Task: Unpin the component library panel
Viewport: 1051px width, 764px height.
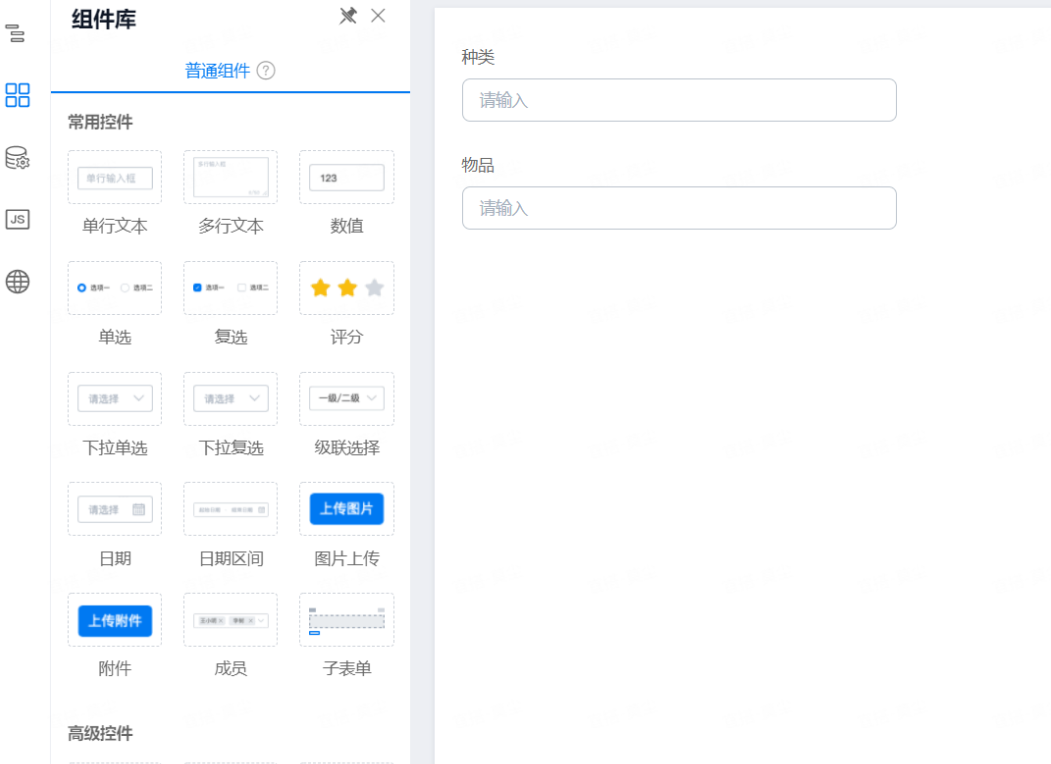Action: pyautogui.click(x=348, y=16)
